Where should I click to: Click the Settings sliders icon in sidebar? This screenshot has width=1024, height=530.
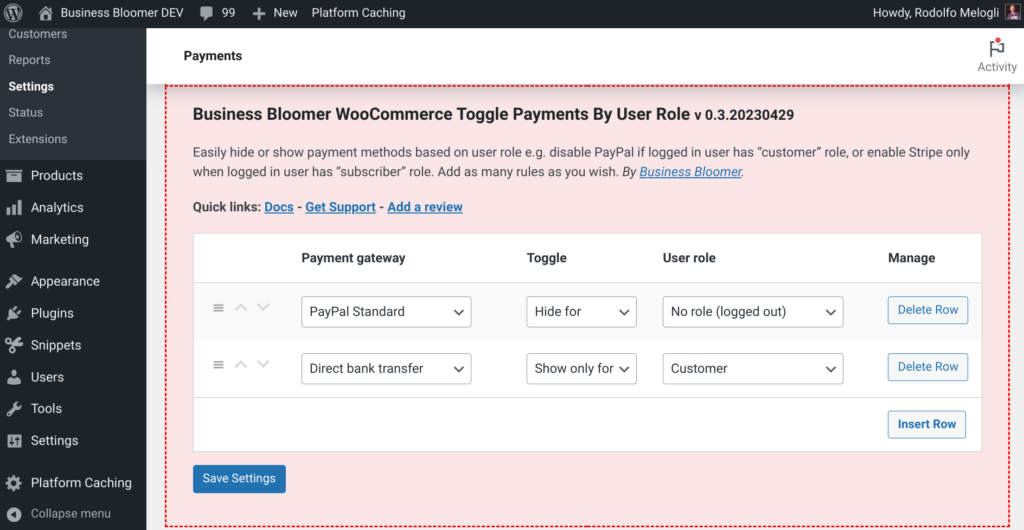(14, 441)
